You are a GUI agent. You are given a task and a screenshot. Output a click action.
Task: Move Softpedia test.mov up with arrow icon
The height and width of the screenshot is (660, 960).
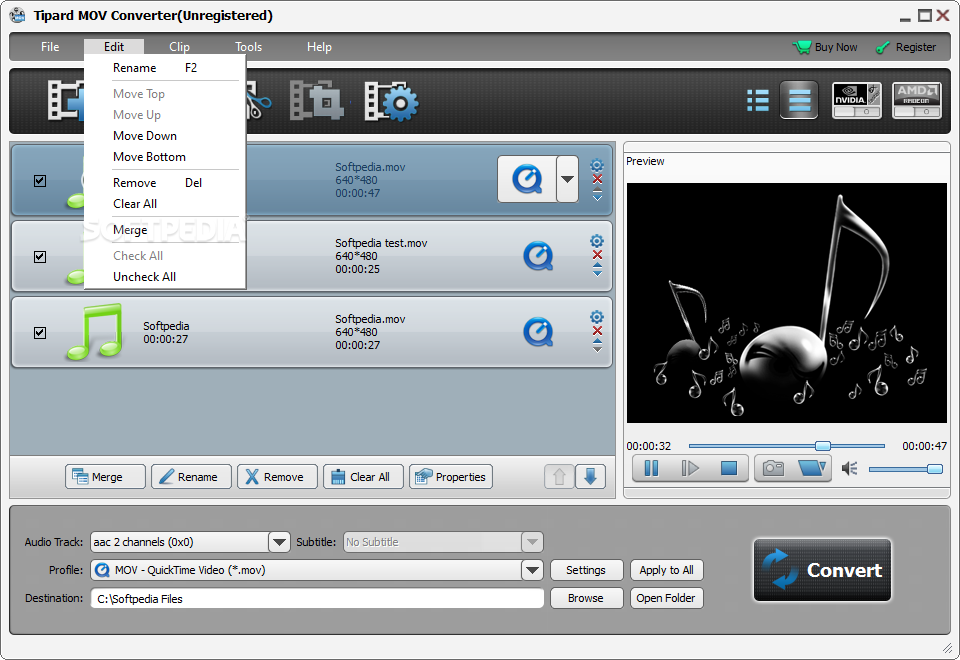tap(598, 266)
